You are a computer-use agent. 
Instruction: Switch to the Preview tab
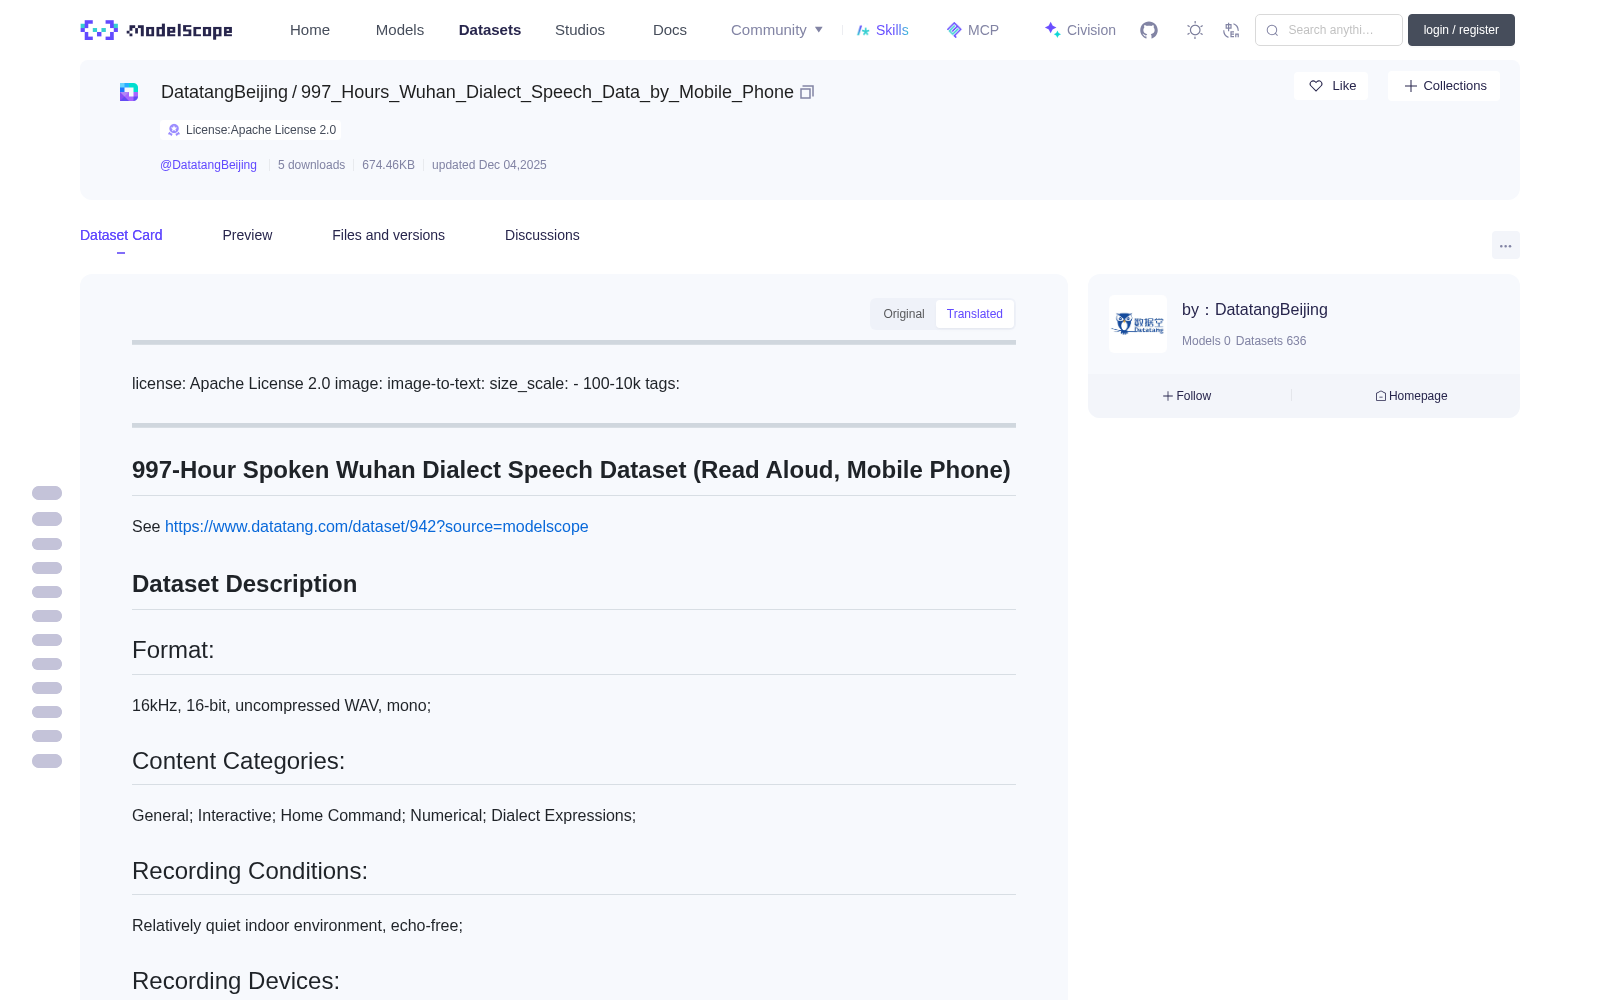[x=247, y=235]
